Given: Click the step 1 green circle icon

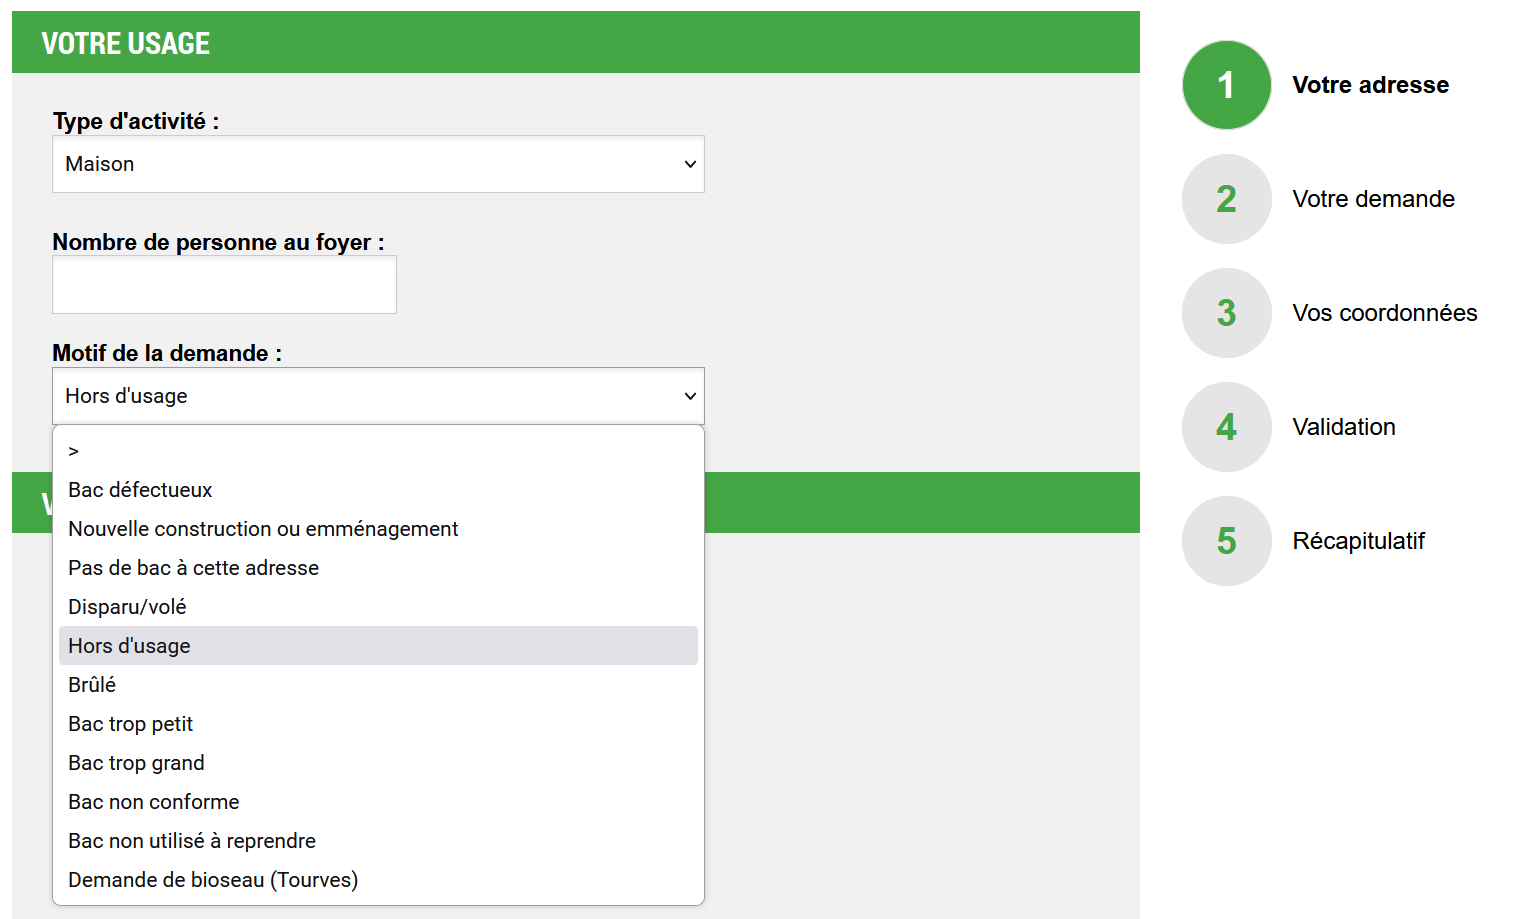Looking at the screenshot, I should click(1226, 85).
